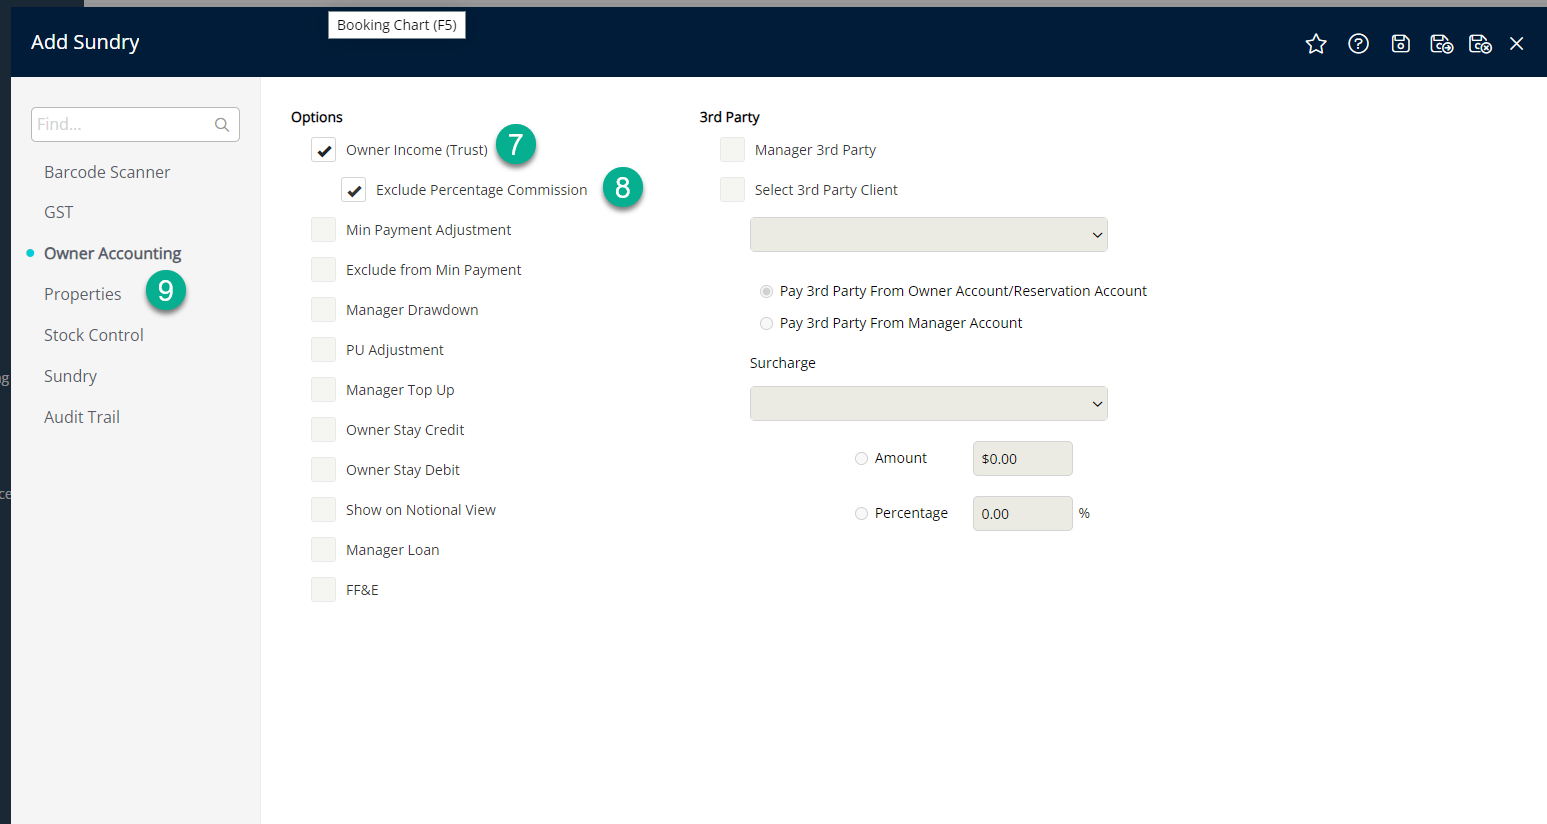Image resolution: width=1547 pixels, height=824 pixels.
Task: Switch to the Stock Control section
Action: 94,335
